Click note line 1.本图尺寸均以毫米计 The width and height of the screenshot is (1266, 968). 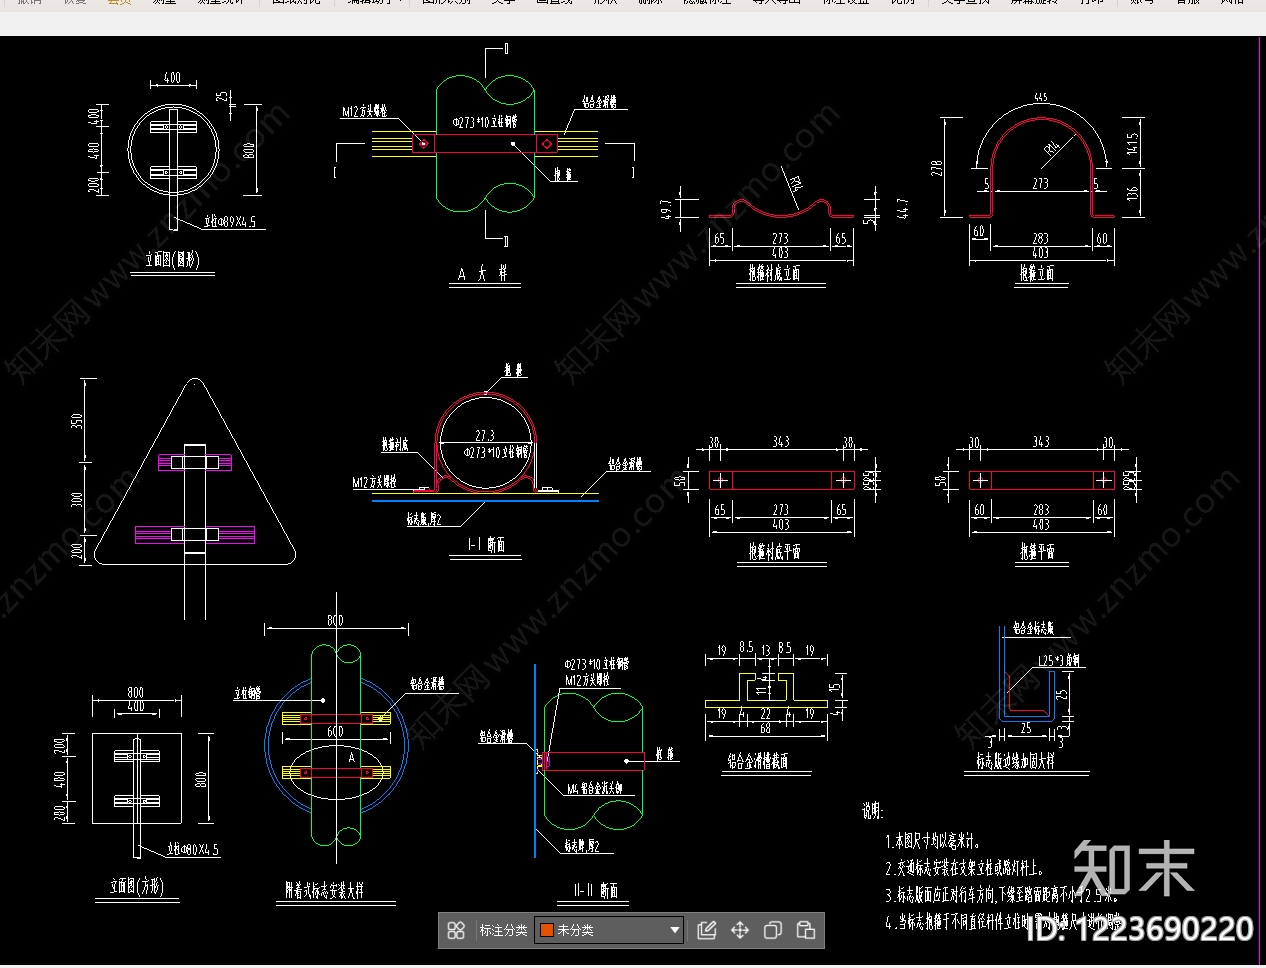pyautogui.click(x=933, y=842)
